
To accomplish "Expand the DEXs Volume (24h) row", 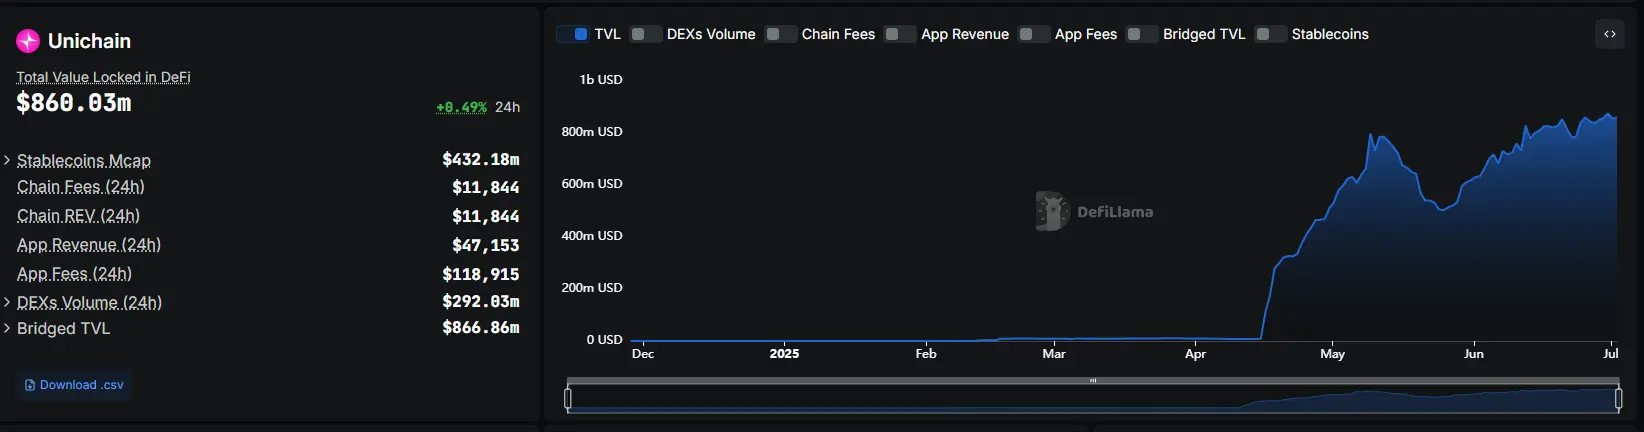I will click(7, 302).
